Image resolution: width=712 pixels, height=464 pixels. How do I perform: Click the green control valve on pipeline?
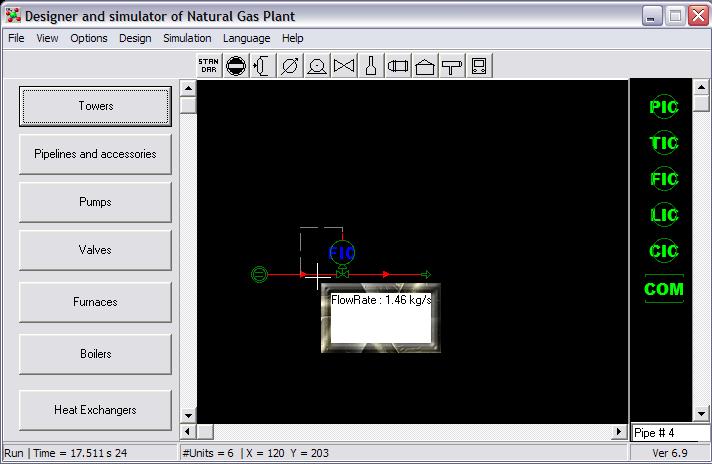(342, 273)
